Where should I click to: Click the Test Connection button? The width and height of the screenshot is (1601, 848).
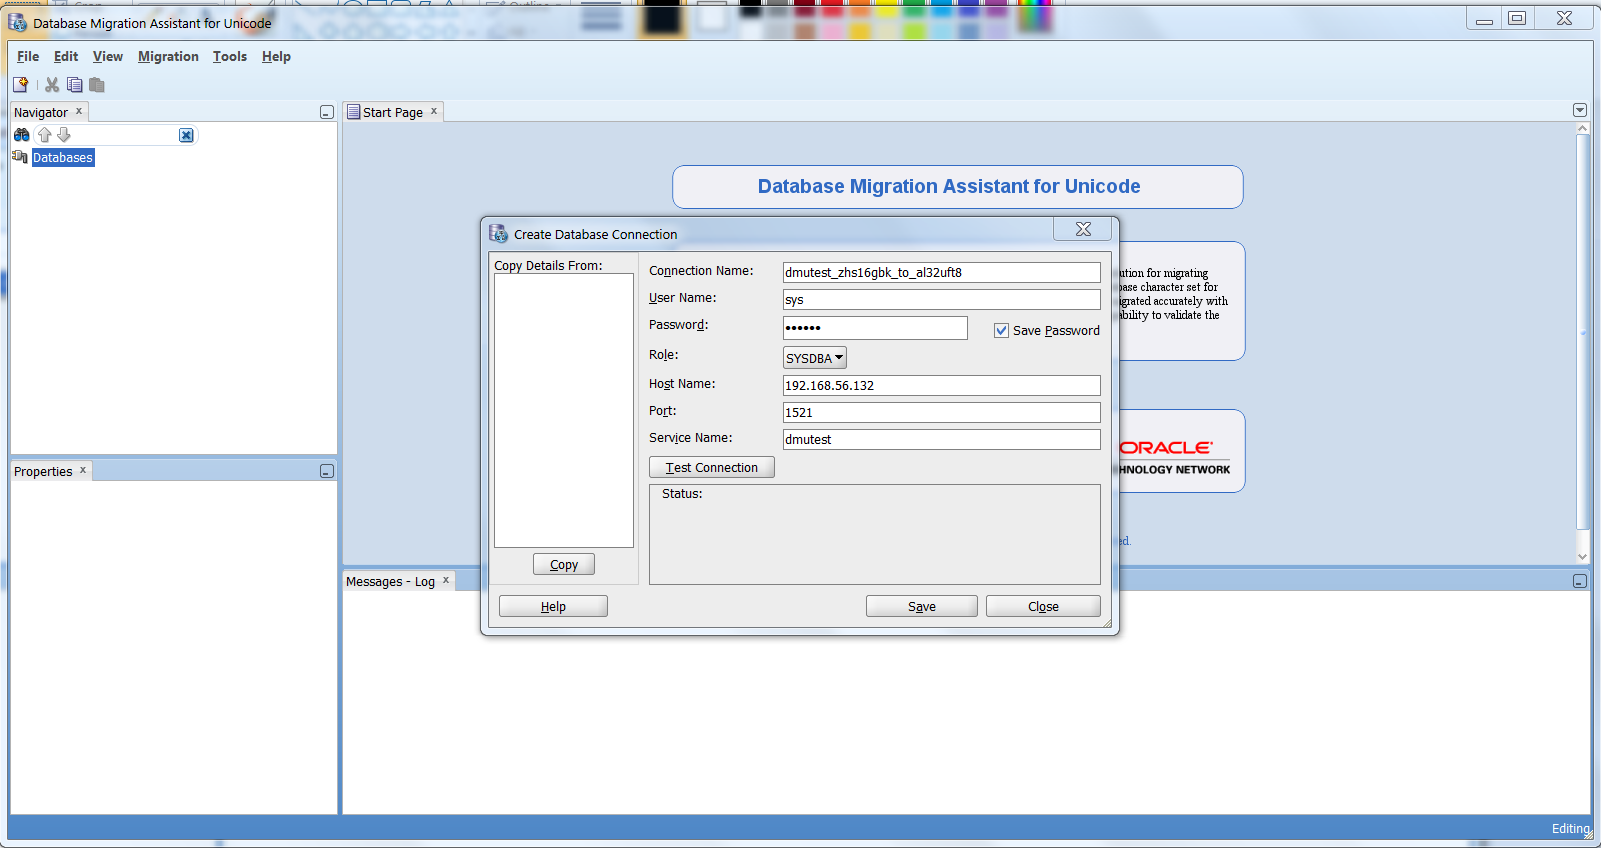pyautogui.click(x=712, y=467)
